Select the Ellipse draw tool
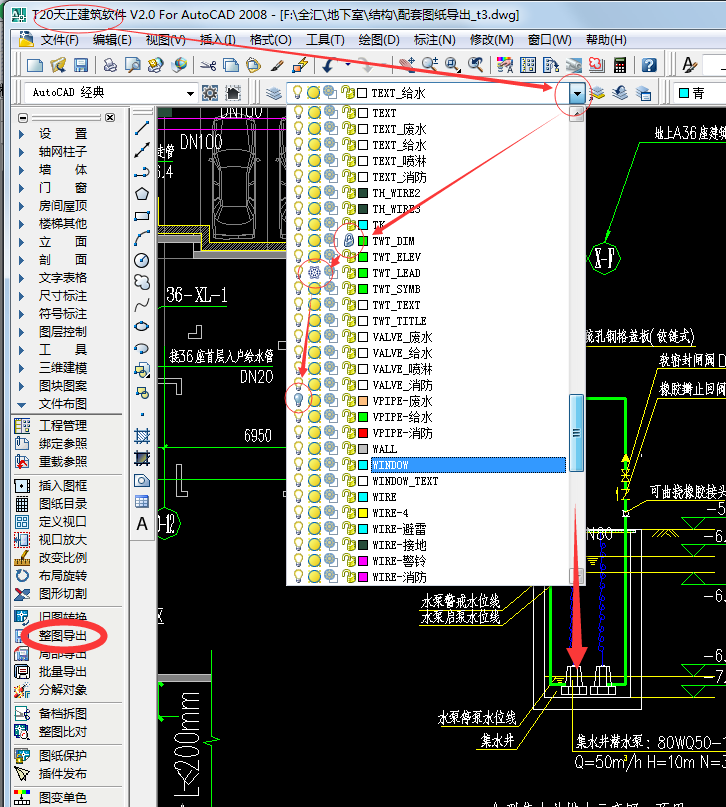 pos(142,326)
